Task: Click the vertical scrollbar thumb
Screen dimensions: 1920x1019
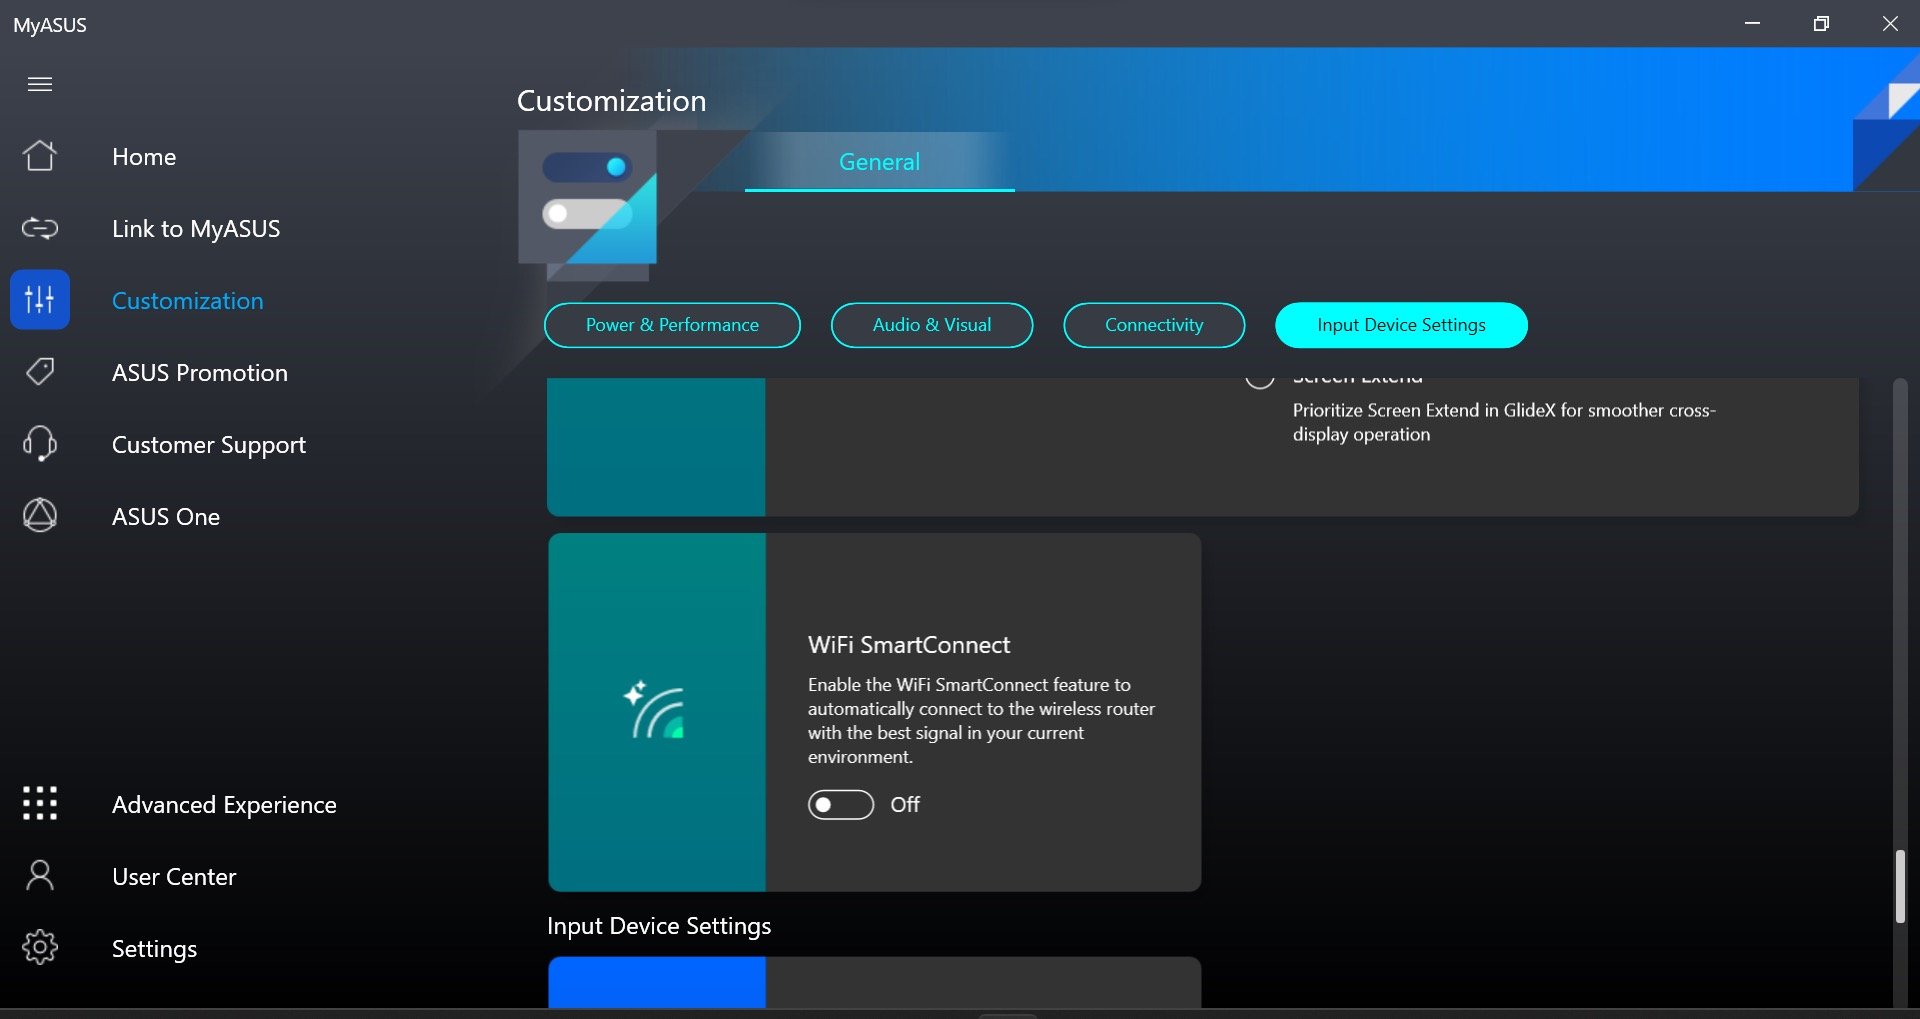Action: tap(1900, 886)
